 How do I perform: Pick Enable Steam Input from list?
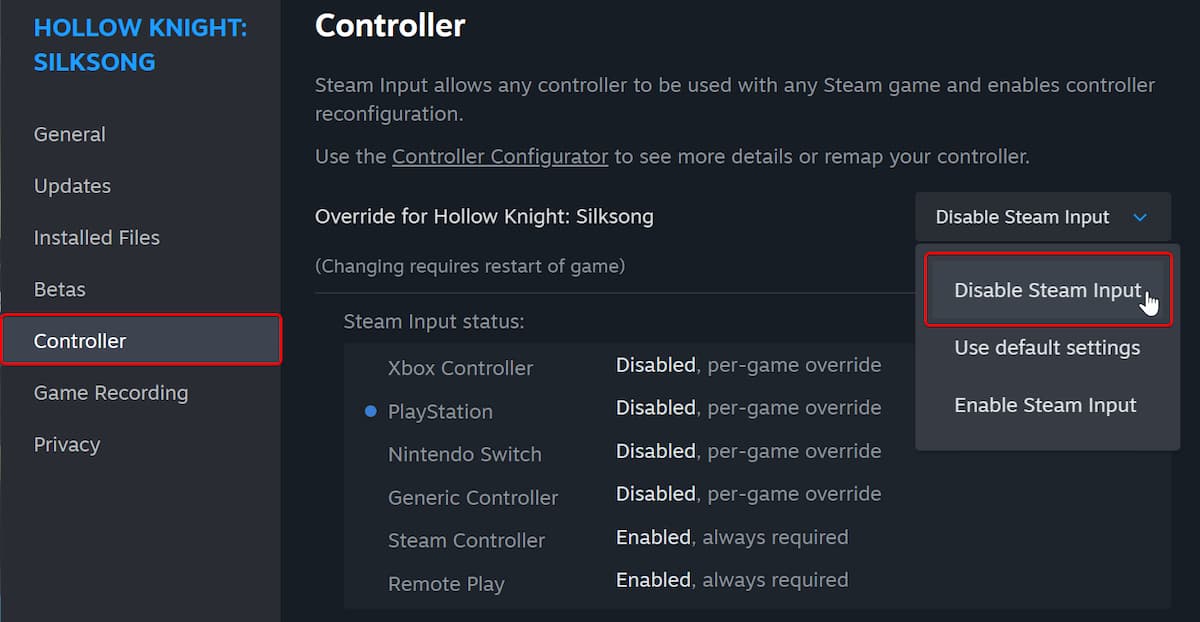[x=1045, y=405]
